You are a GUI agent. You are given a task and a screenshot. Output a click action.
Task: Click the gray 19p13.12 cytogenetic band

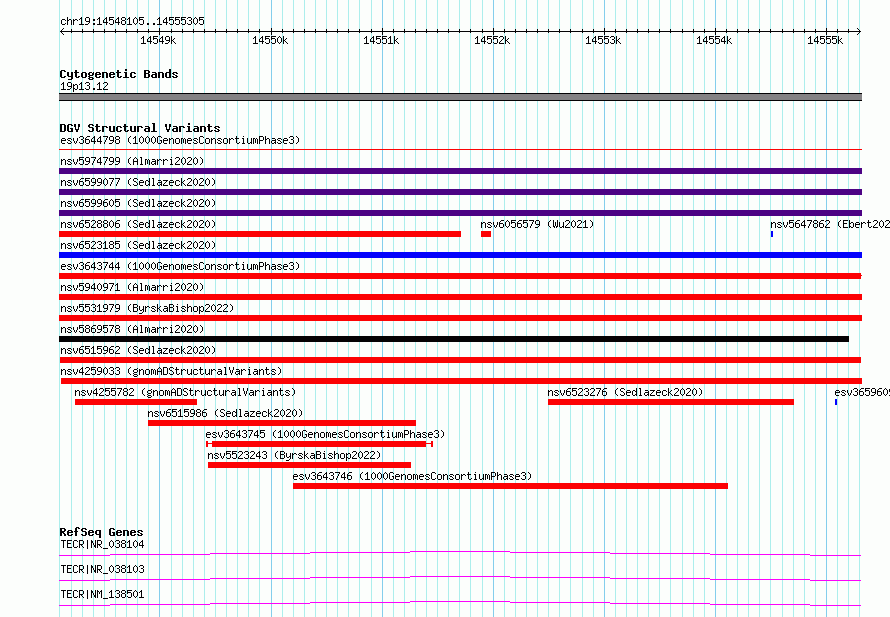tap(460, 97)
